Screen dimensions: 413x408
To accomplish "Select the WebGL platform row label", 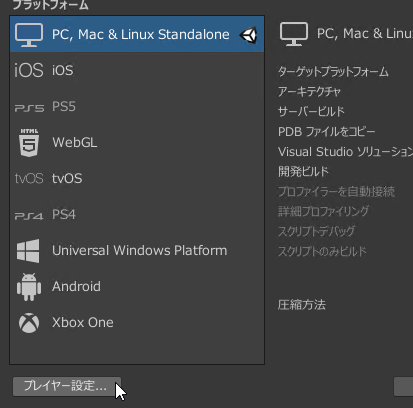I will [x=75, y=142].
